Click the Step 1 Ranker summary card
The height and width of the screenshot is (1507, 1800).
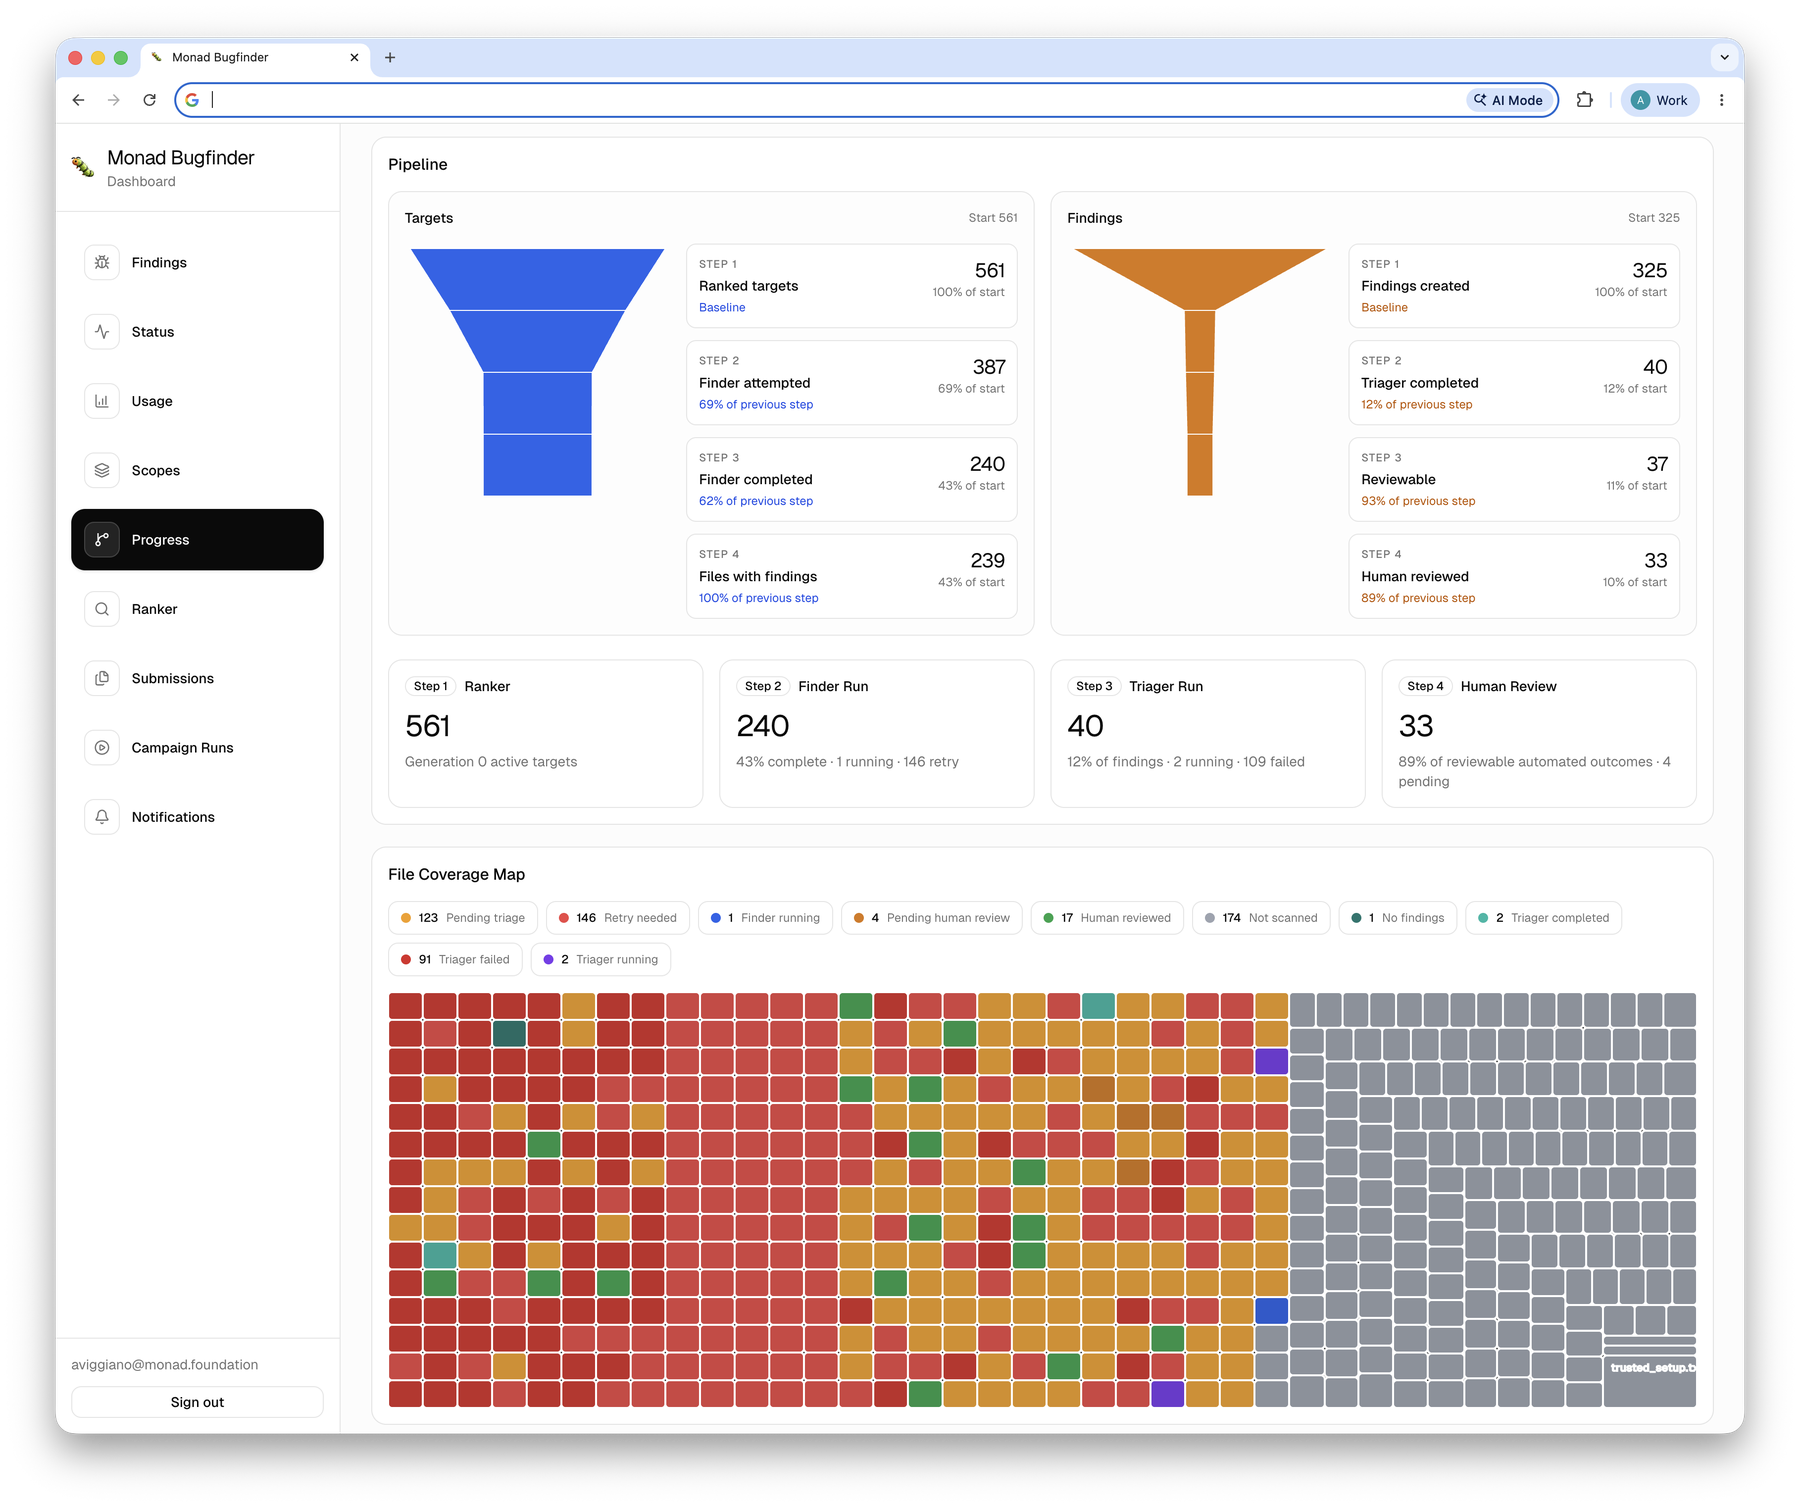[x=546, y=733]
